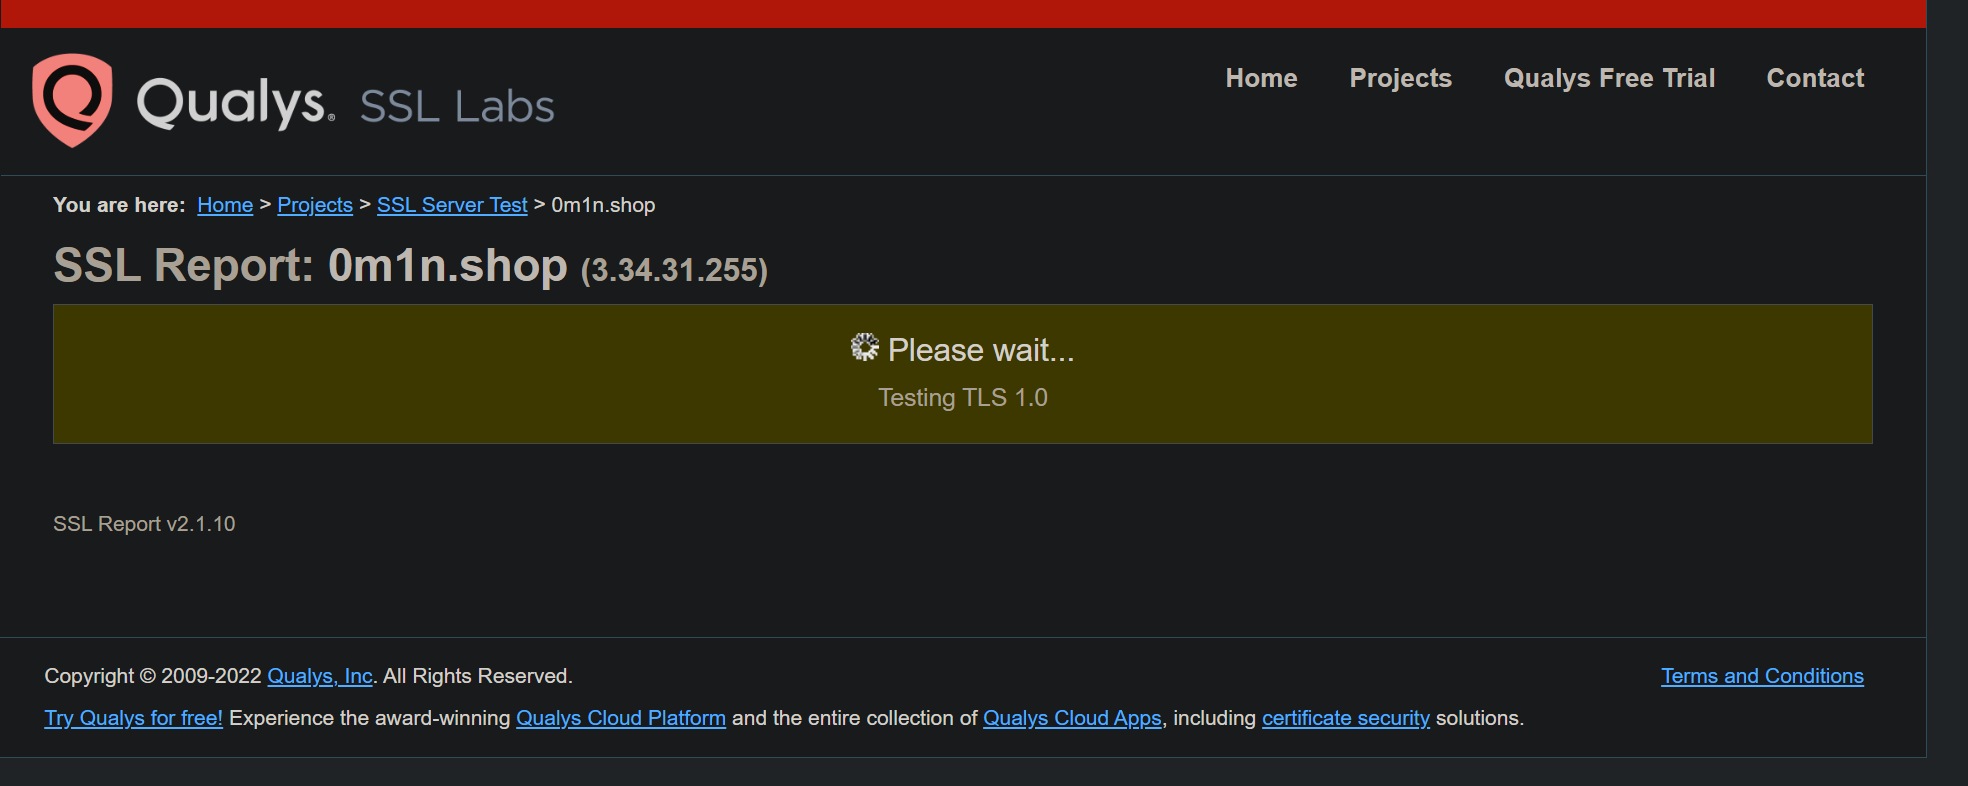Click the 'Testing TLS 1.0' progress text

[x=963, y=398]
